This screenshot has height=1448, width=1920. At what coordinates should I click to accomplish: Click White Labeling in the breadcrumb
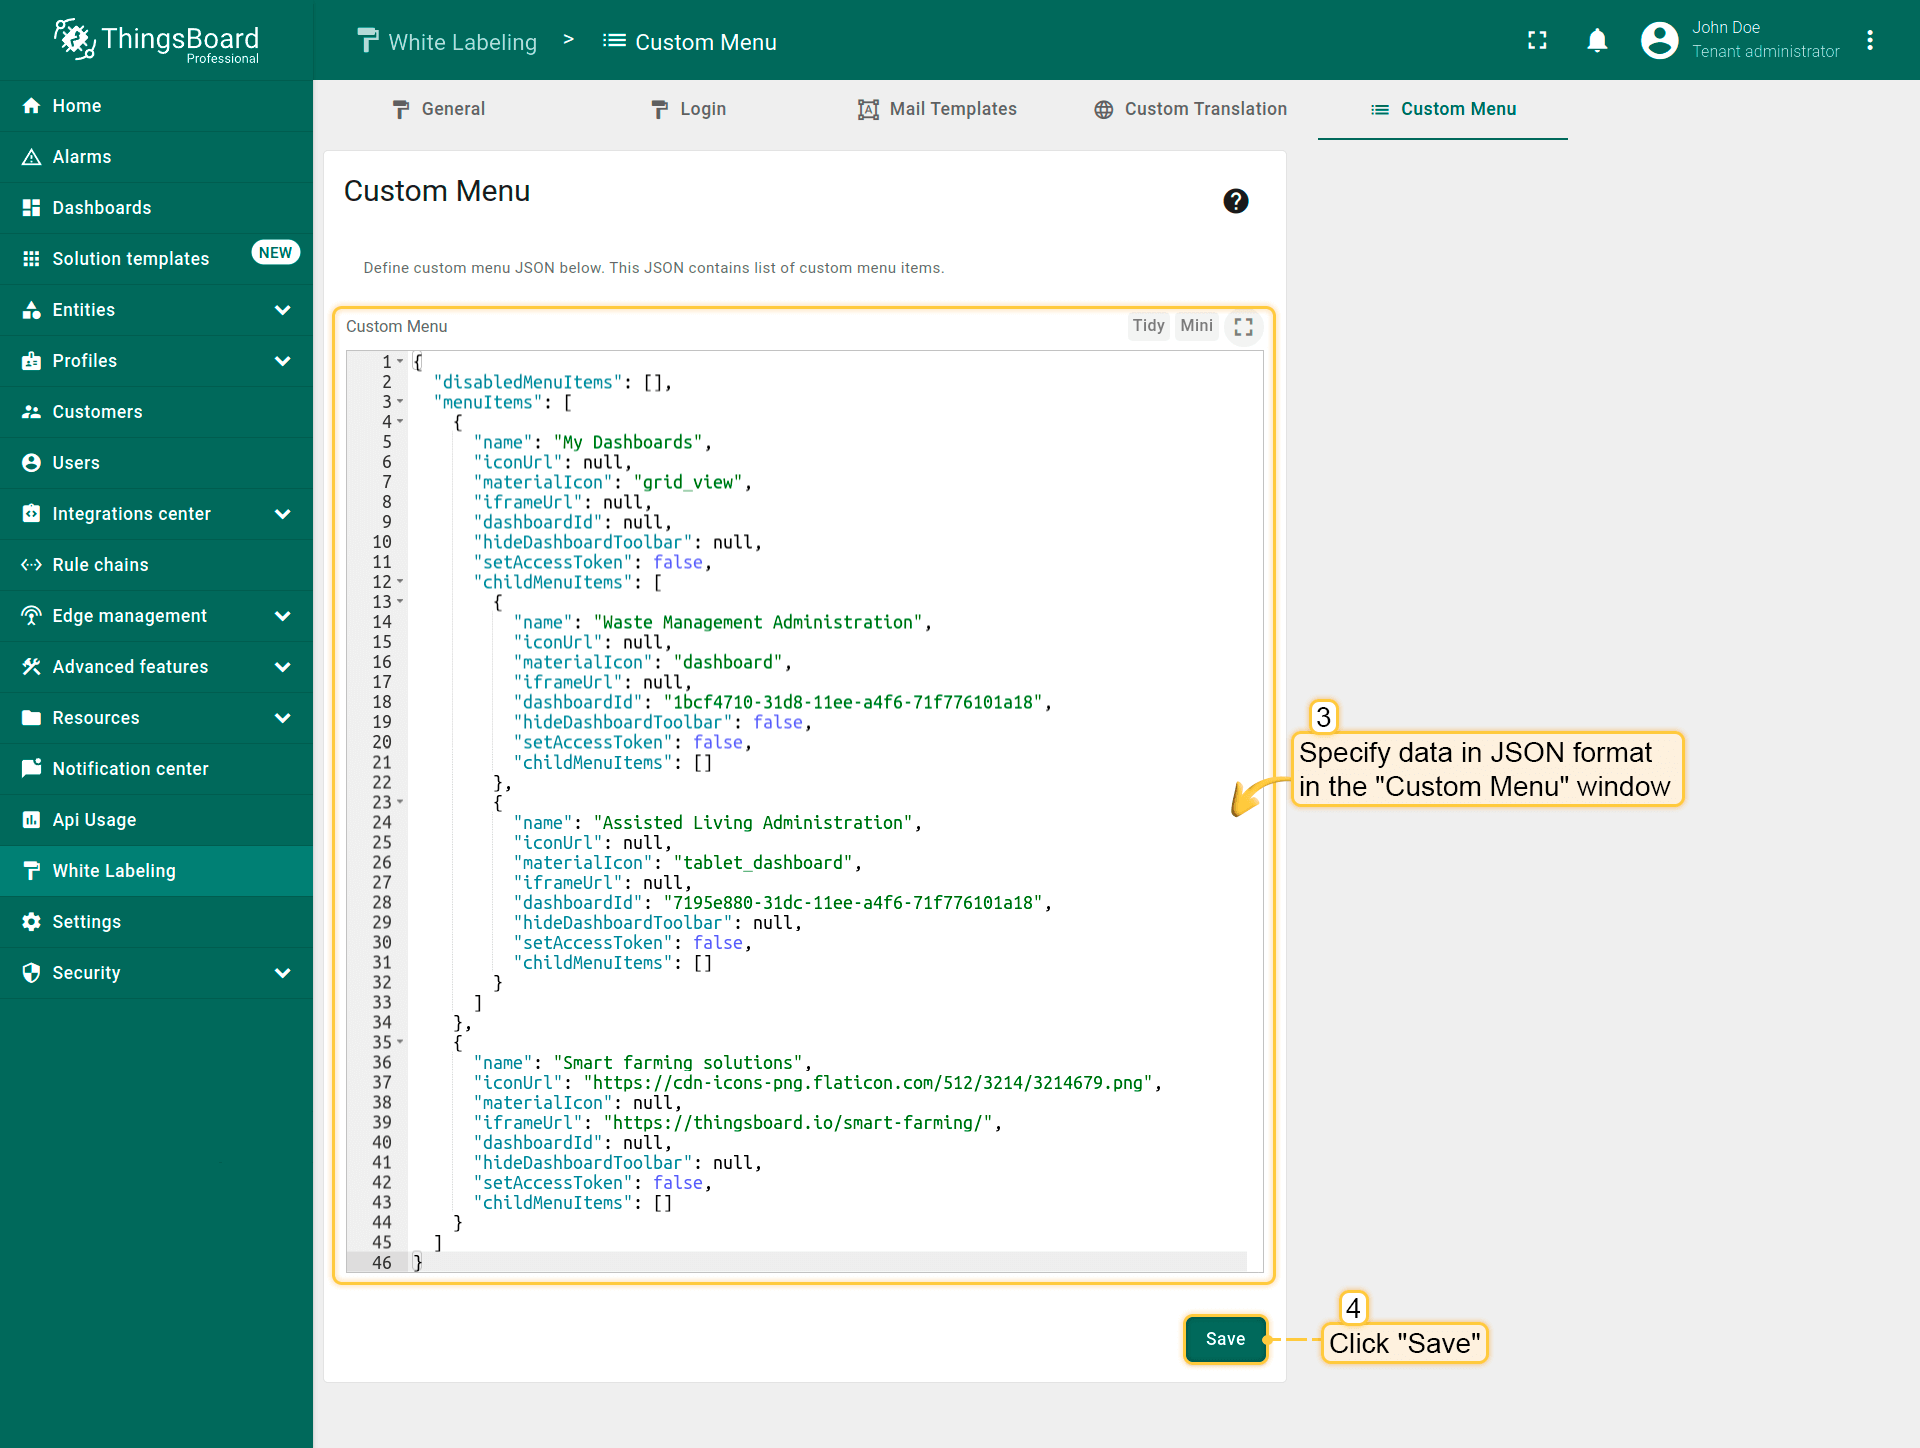pyautogui.click(x=447, y=42)
